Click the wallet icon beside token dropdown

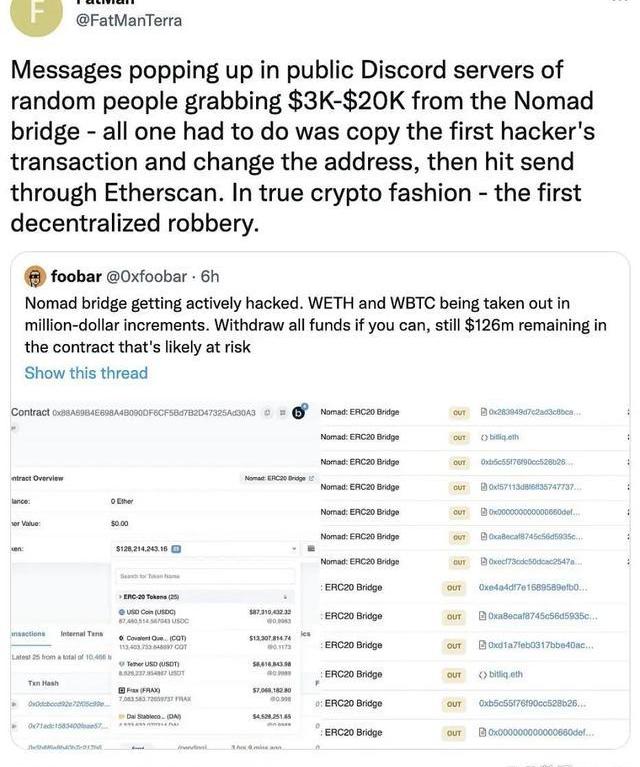310,548
